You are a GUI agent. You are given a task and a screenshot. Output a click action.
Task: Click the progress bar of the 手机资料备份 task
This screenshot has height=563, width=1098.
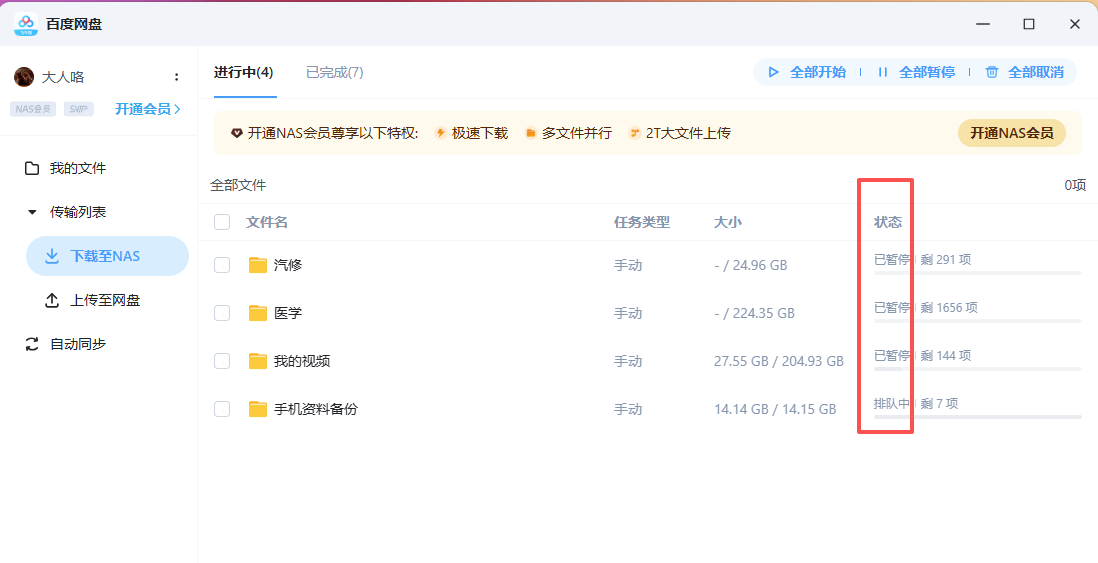pyautogui.click(x=978, y=417)
